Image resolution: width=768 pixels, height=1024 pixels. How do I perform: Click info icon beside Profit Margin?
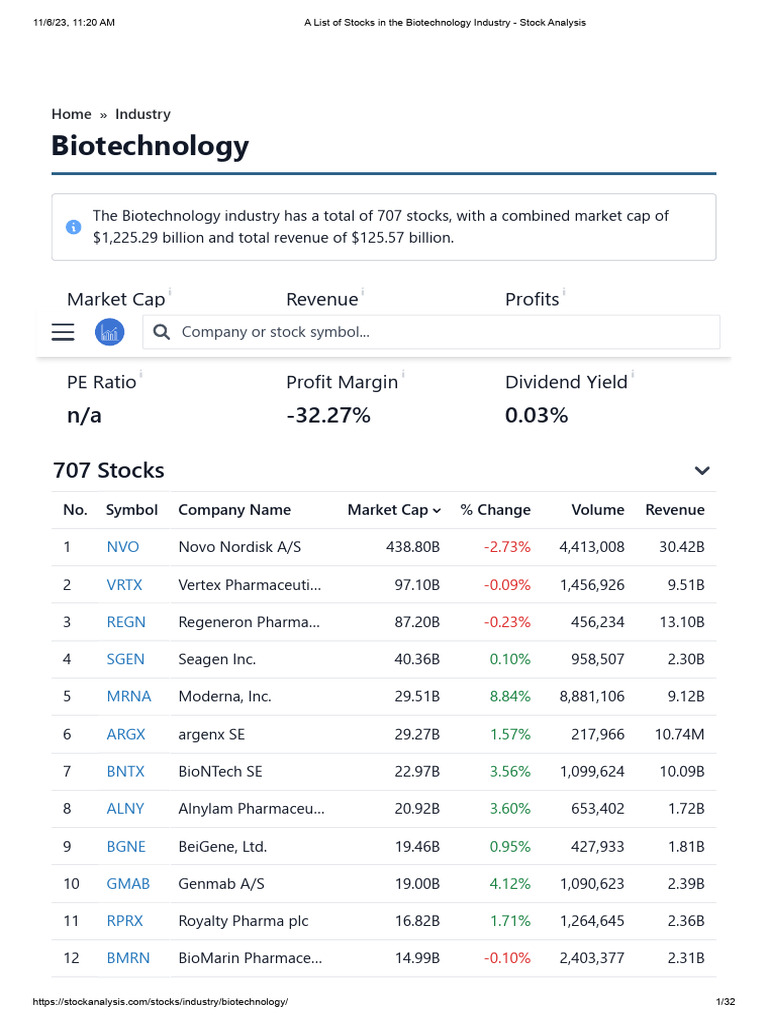click(x=402, y=374)
